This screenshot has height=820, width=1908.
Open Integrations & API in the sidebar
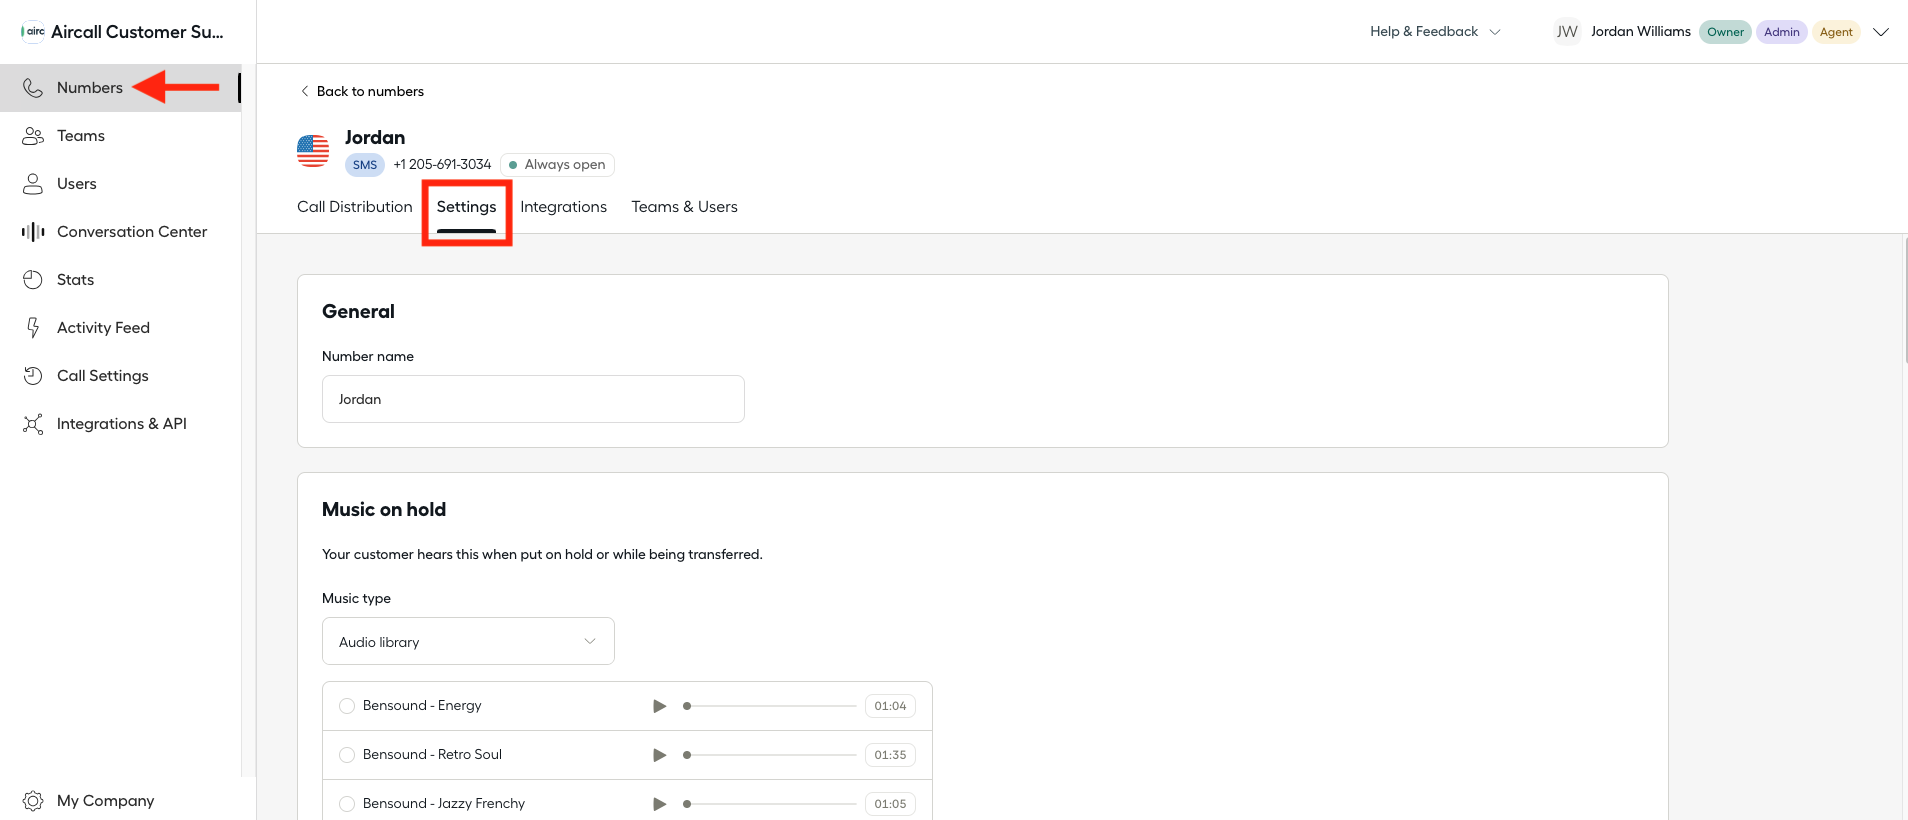tap(121, 424)
